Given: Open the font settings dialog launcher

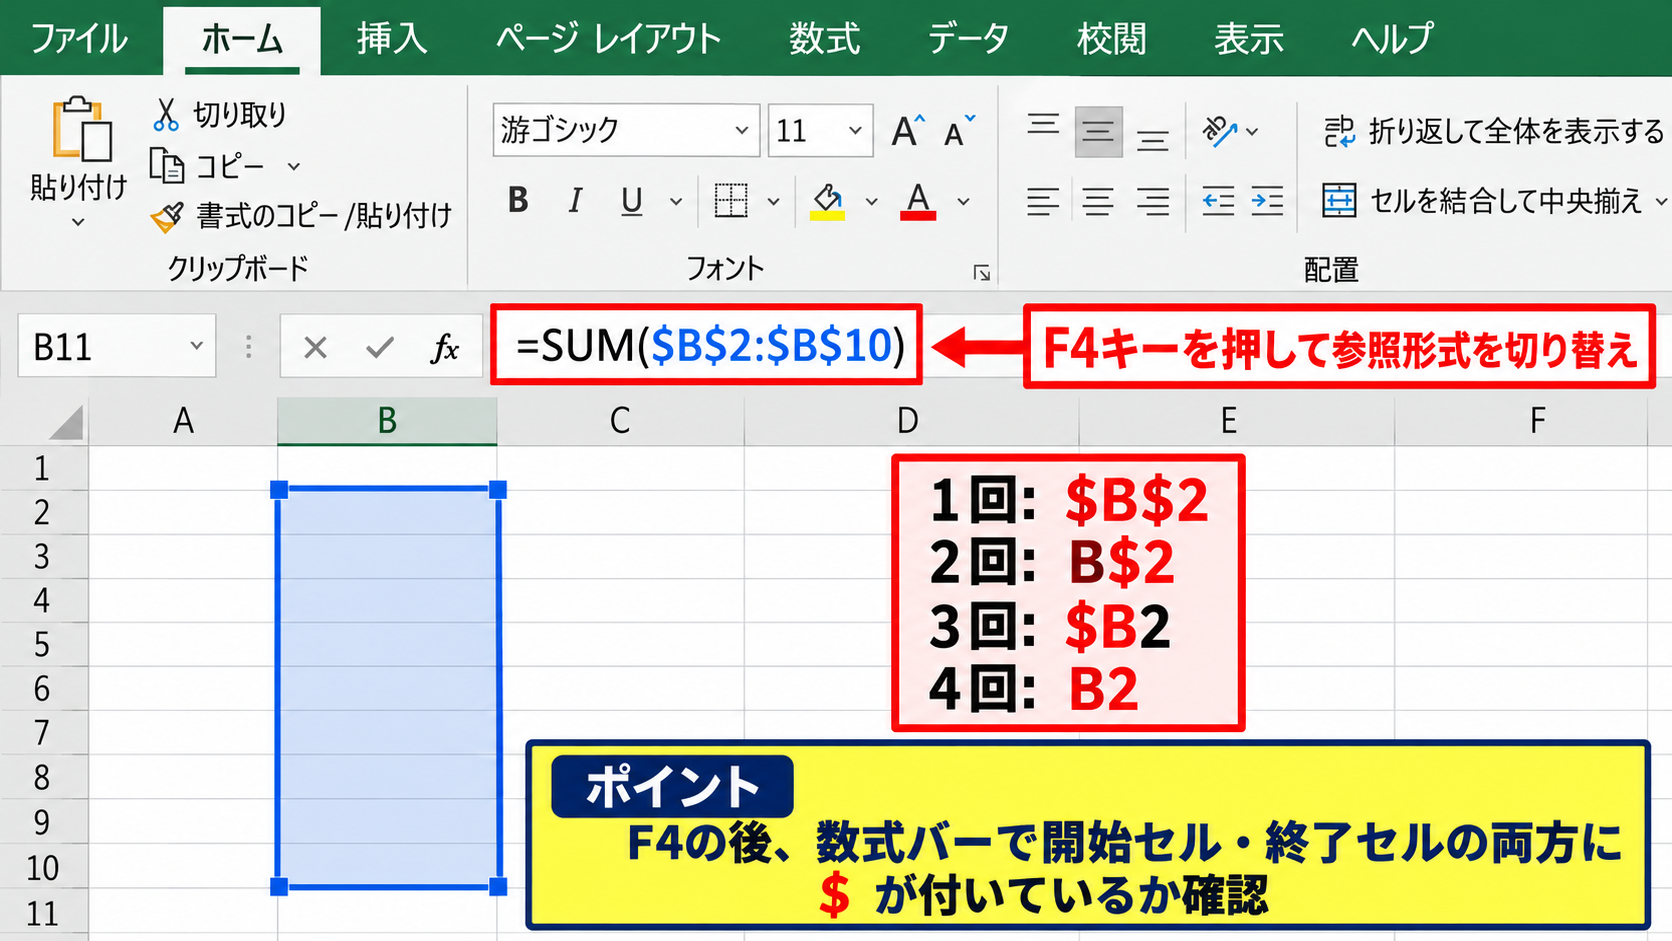Looking at the screenshot, I should (982, 273).
